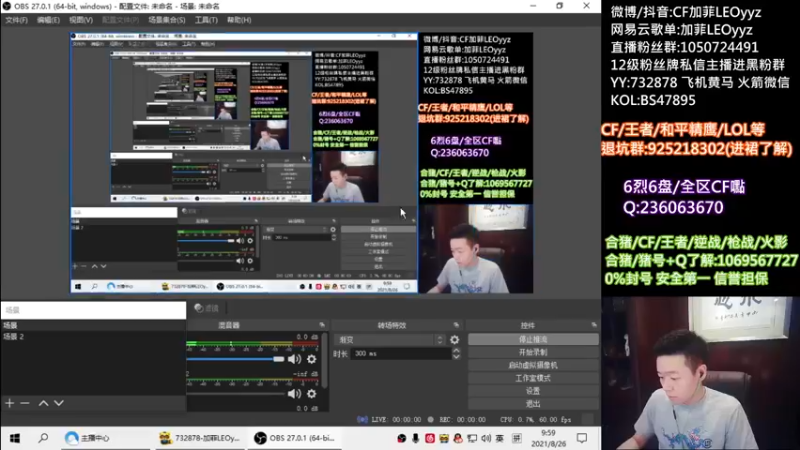Click the 时长 300 ms duration field

coord(401,354)
